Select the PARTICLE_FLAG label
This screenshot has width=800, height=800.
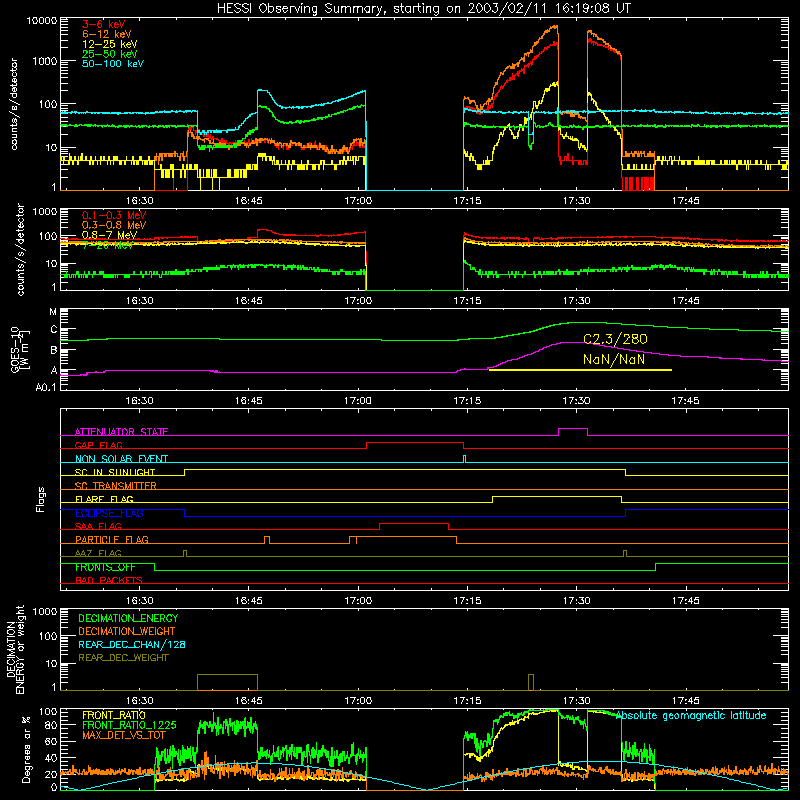tap(112, 539)
